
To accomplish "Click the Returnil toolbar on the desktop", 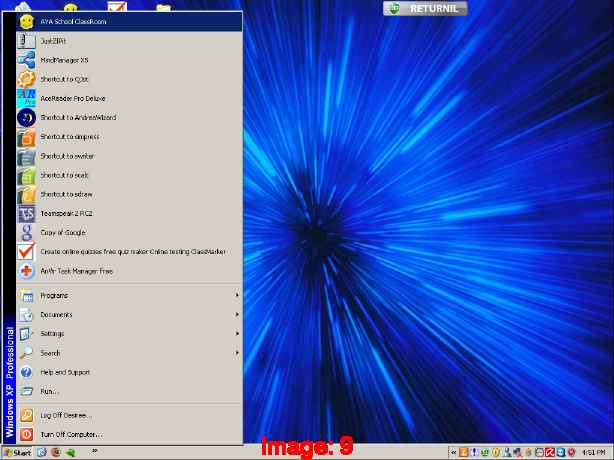I will pos(425,8).
